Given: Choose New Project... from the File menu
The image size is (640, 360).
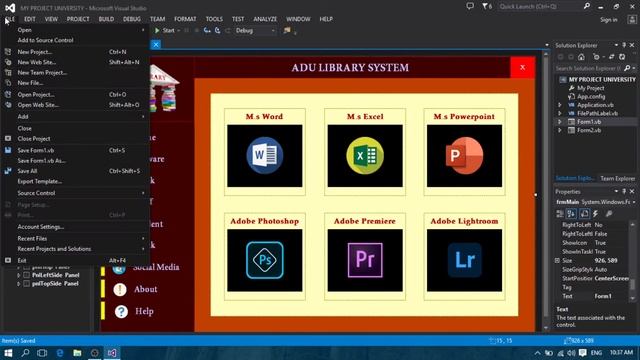Looking at the screenshot, I should coord(75,52).
